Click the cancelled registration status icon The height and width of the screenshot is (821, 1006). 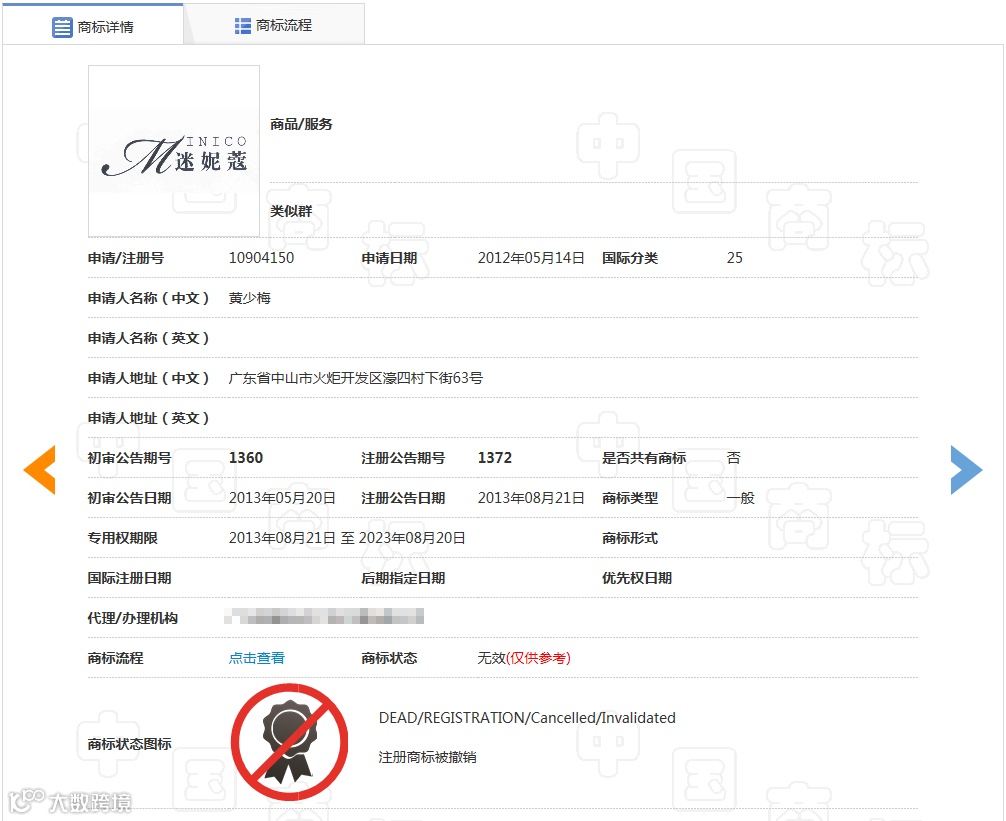point(289,742)
